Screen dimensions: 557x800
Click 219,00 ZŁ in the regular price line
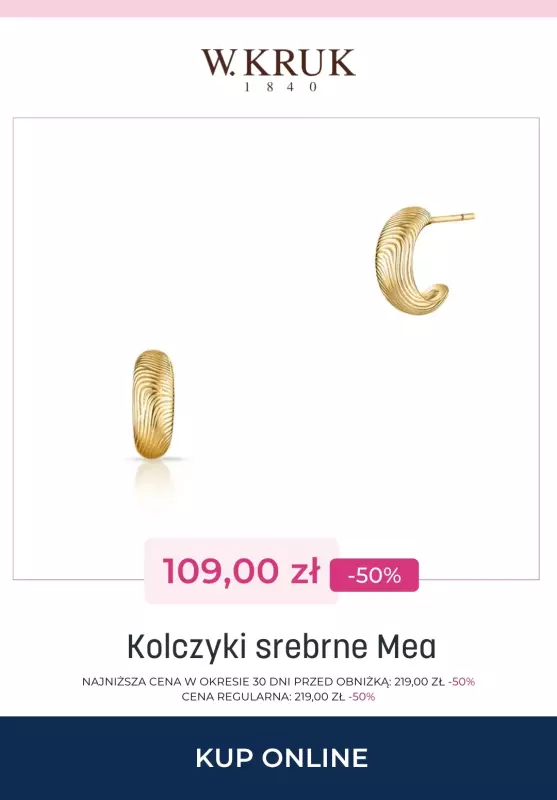(x=320, y=697)
